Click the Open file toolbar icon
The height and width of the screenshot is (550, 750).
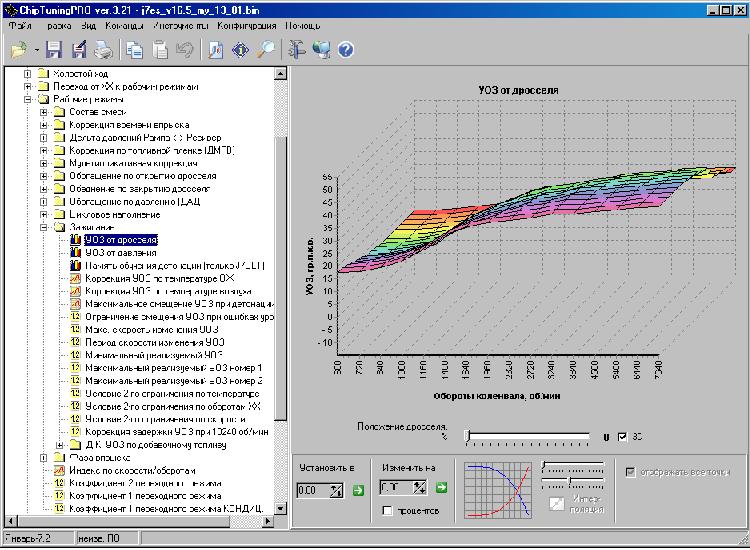(x=18, y=49)
